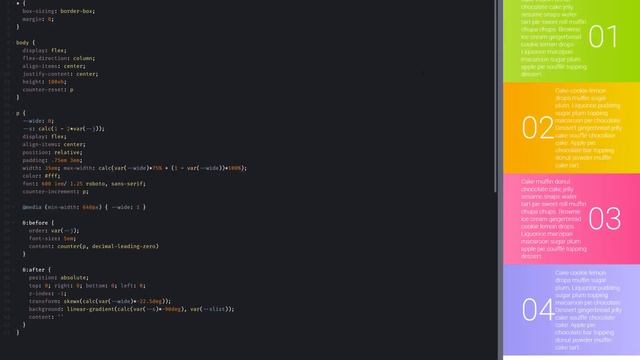This screenshot has width=640, height=360.
Task: Click the paragraph text in the pink card
Action: [554, 219]
